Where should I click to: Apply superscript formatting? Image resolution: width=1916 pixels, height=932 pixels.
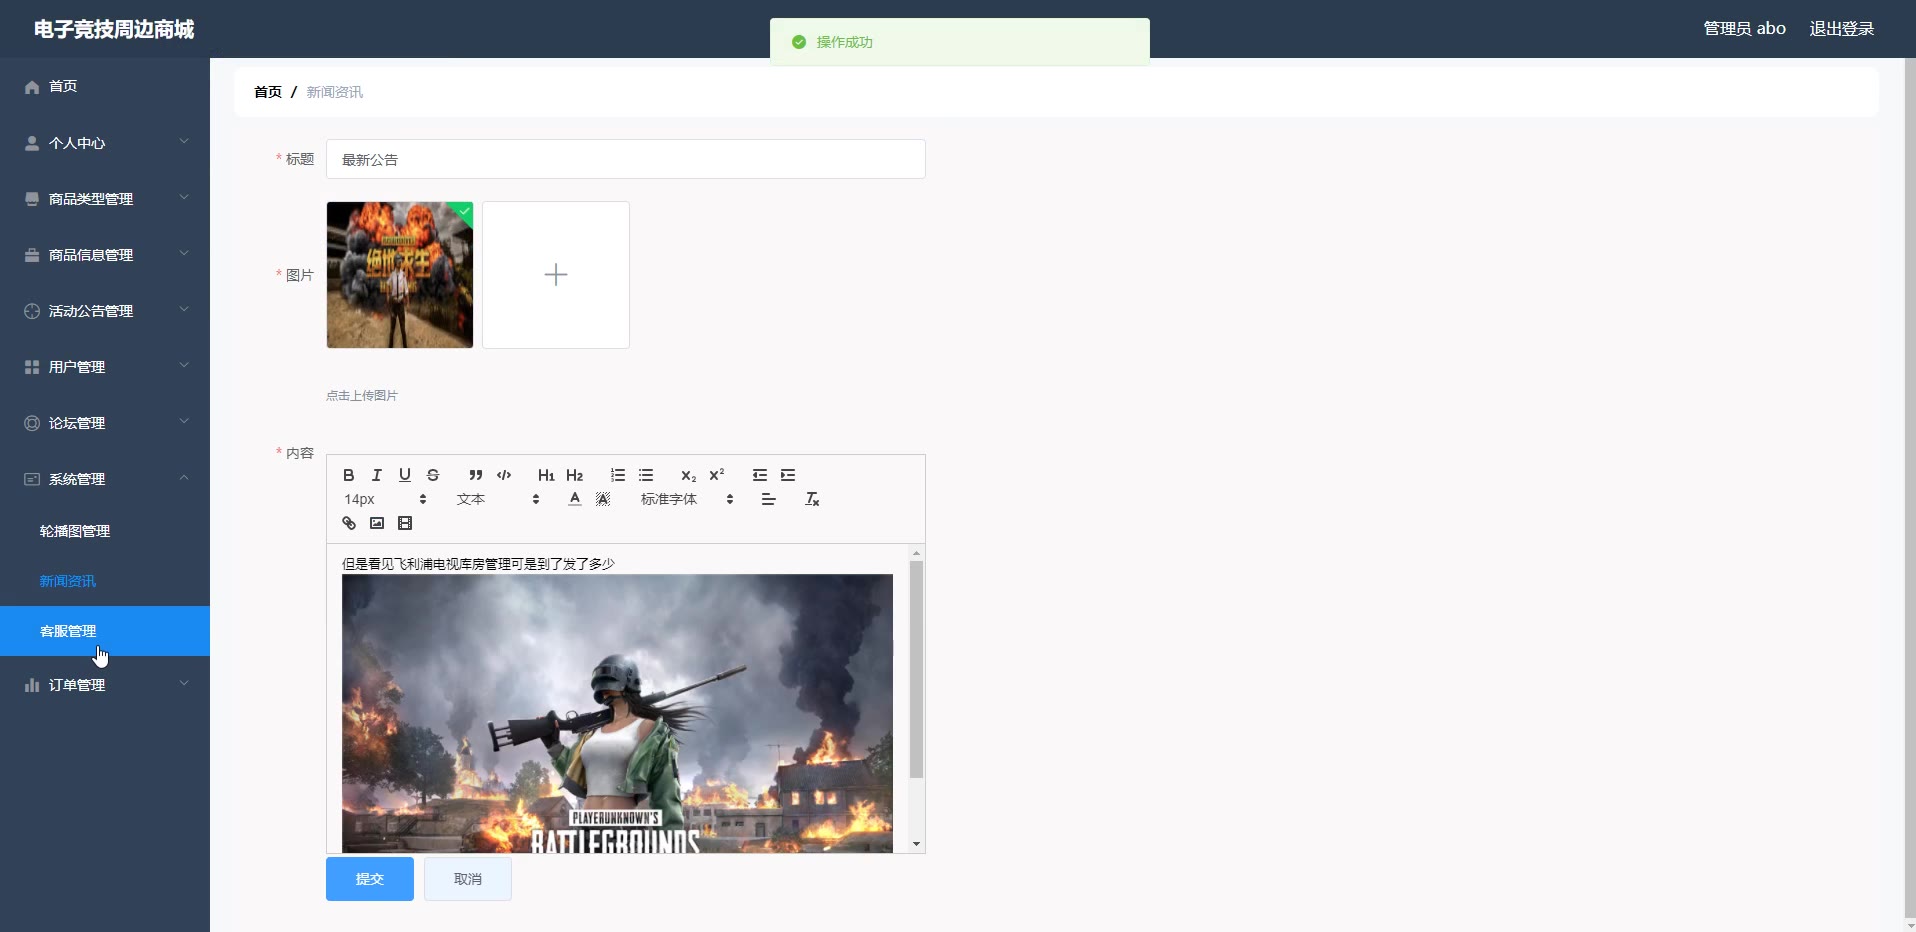click(x=717, y=475)
